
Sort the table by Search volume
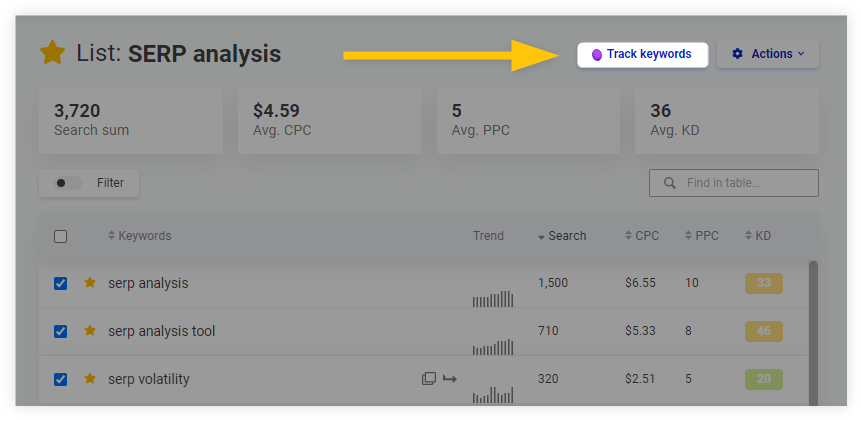tap(562, 236)
